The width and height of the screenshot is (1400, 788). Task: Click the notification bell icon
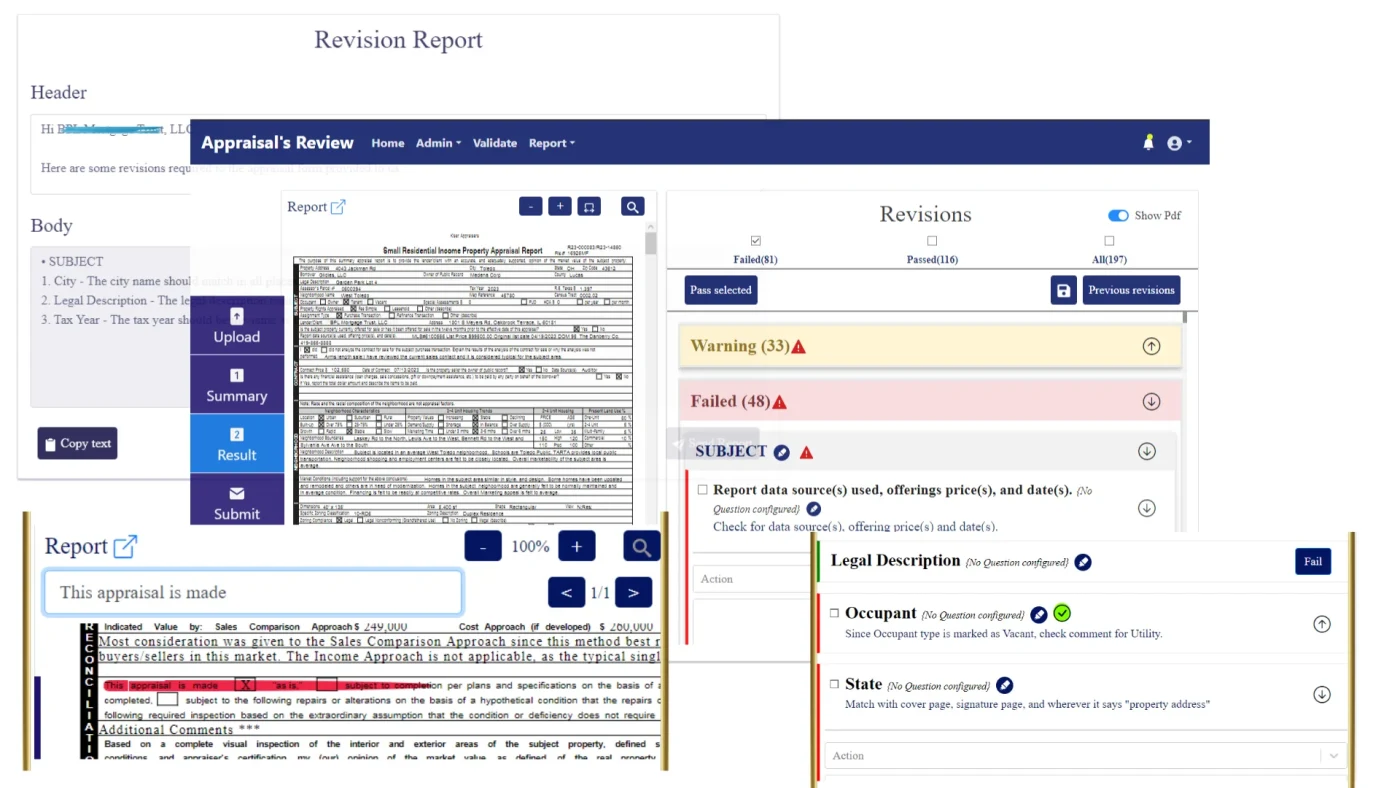pos(1148,143)
